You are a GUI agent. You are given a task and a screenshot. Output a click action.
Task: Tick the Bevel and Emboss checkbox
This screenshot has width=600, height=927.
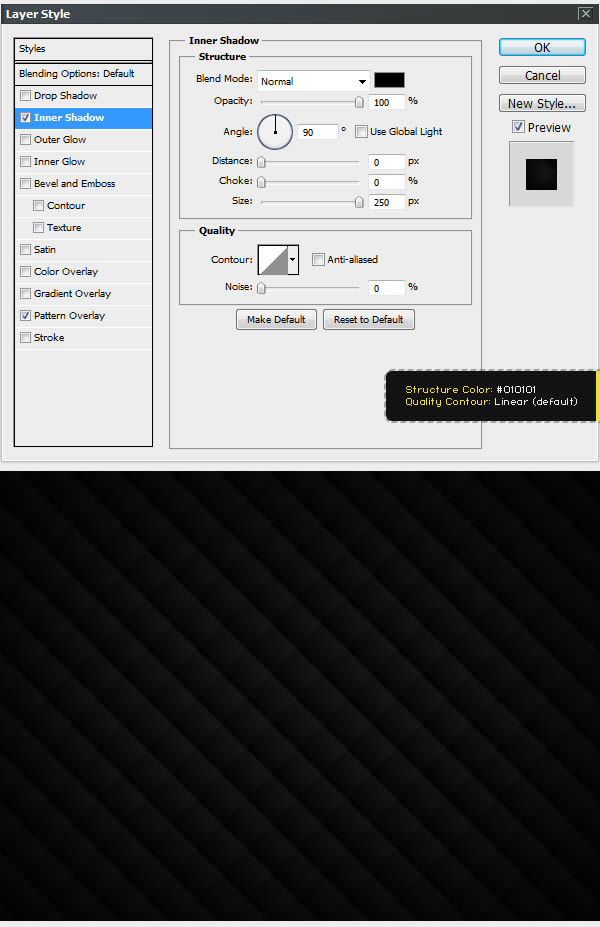[25, 184]
